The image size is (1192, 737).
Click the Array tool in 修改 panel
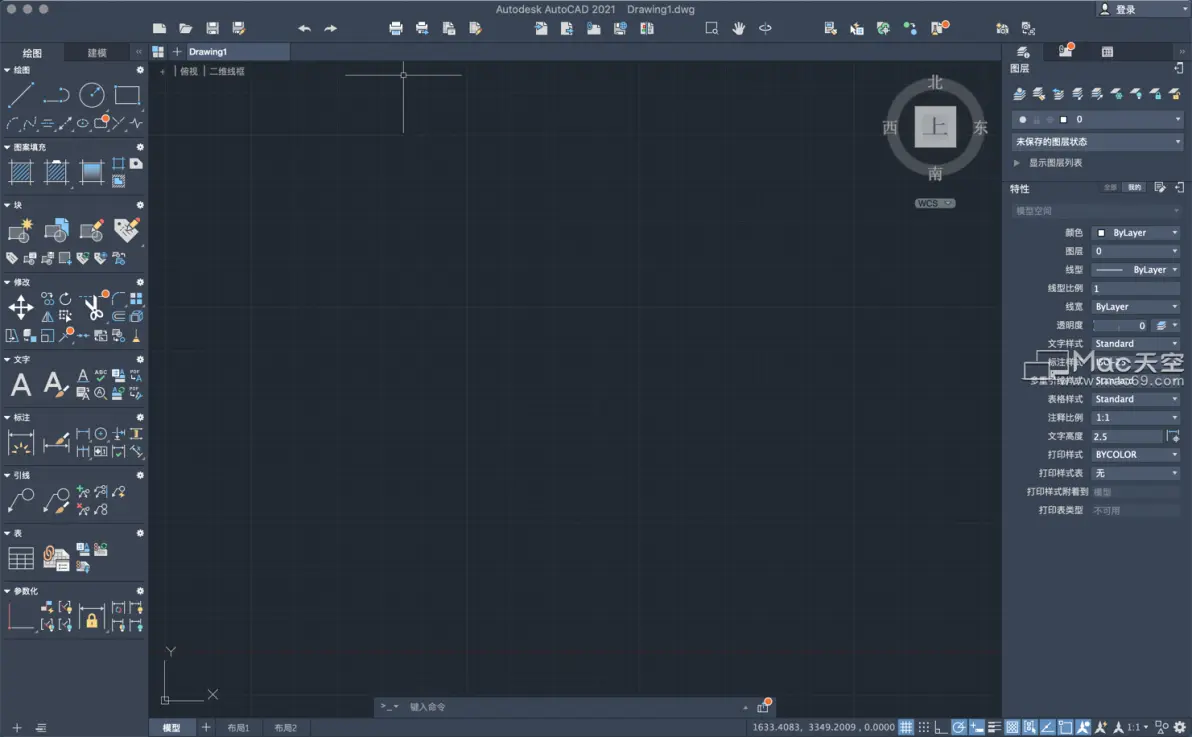click(136, 299)
